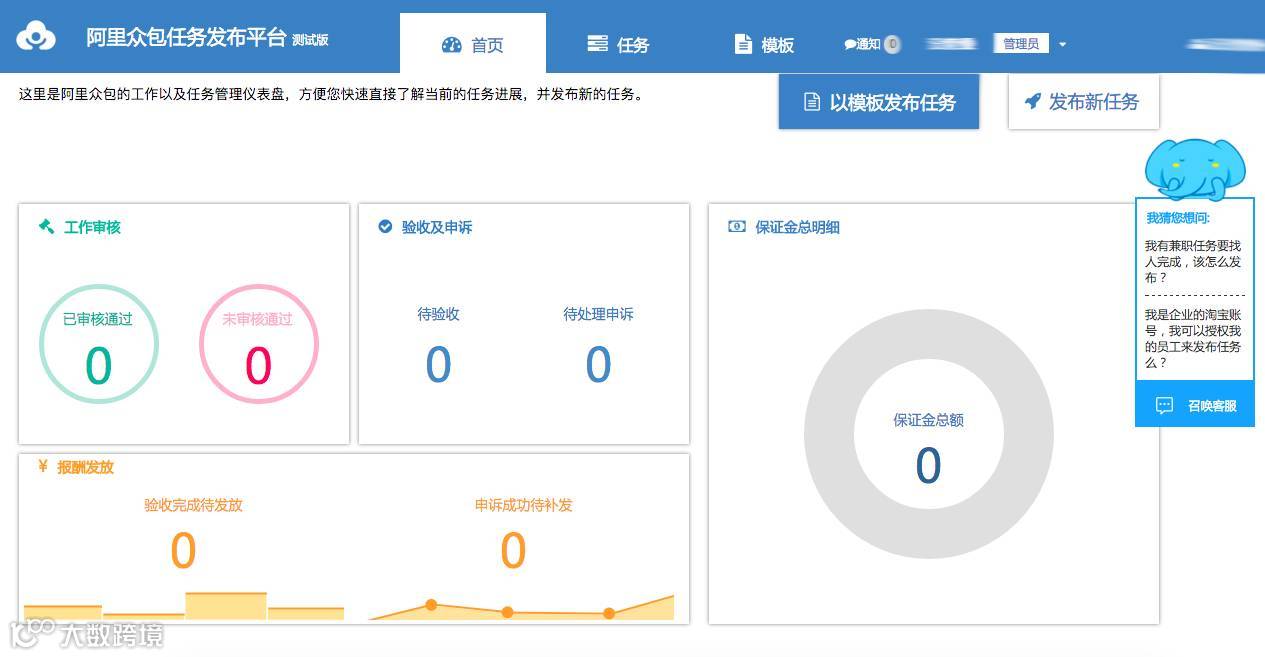Viewport: 1265px width, 657px height.
Task: Click the 待验收 count
Action: (x=438, y=364)
